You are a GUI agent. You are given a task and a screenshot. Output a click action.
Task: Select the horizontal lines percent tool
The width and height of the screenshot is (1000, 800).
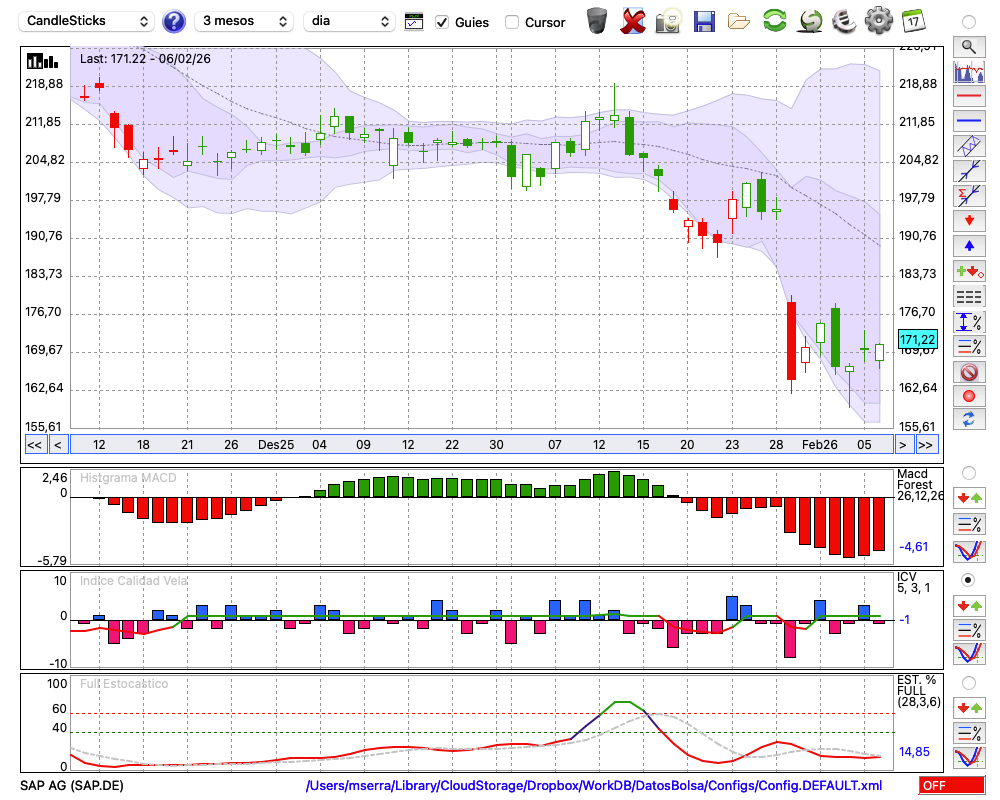click(x=969, y=346)
